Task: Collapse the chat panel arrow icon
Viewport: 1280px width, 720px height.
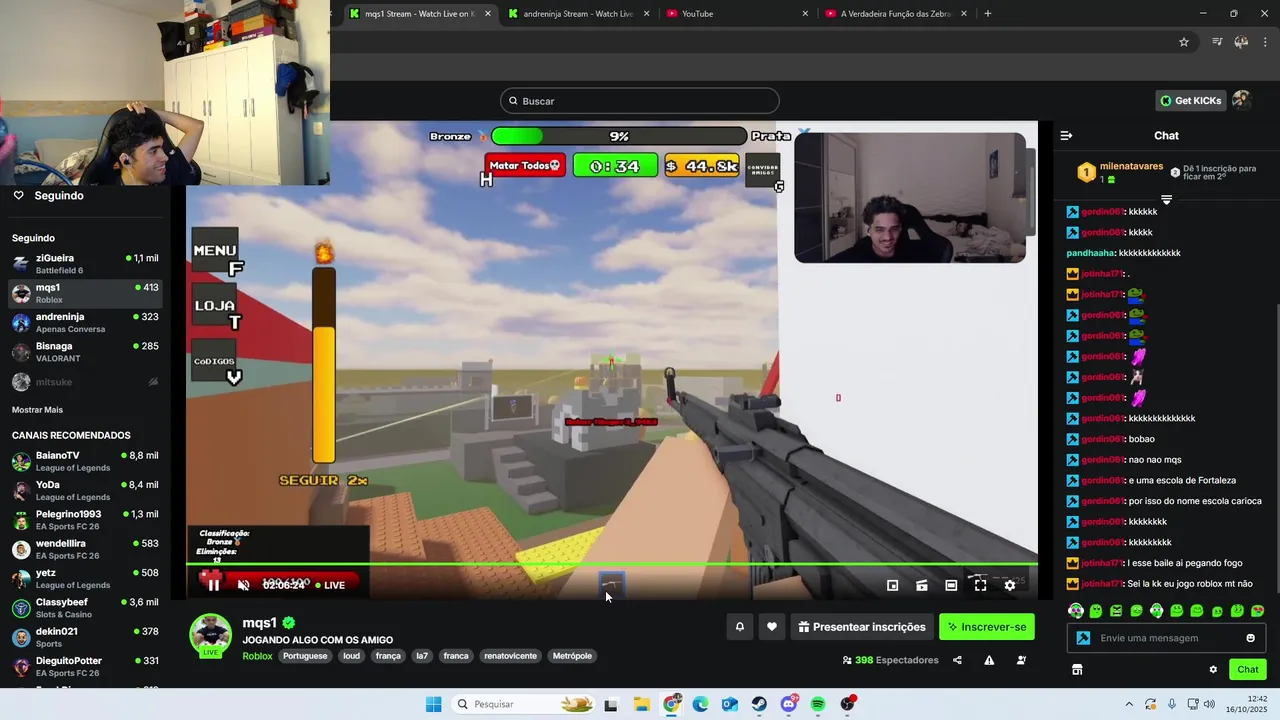Action: 1066,135
